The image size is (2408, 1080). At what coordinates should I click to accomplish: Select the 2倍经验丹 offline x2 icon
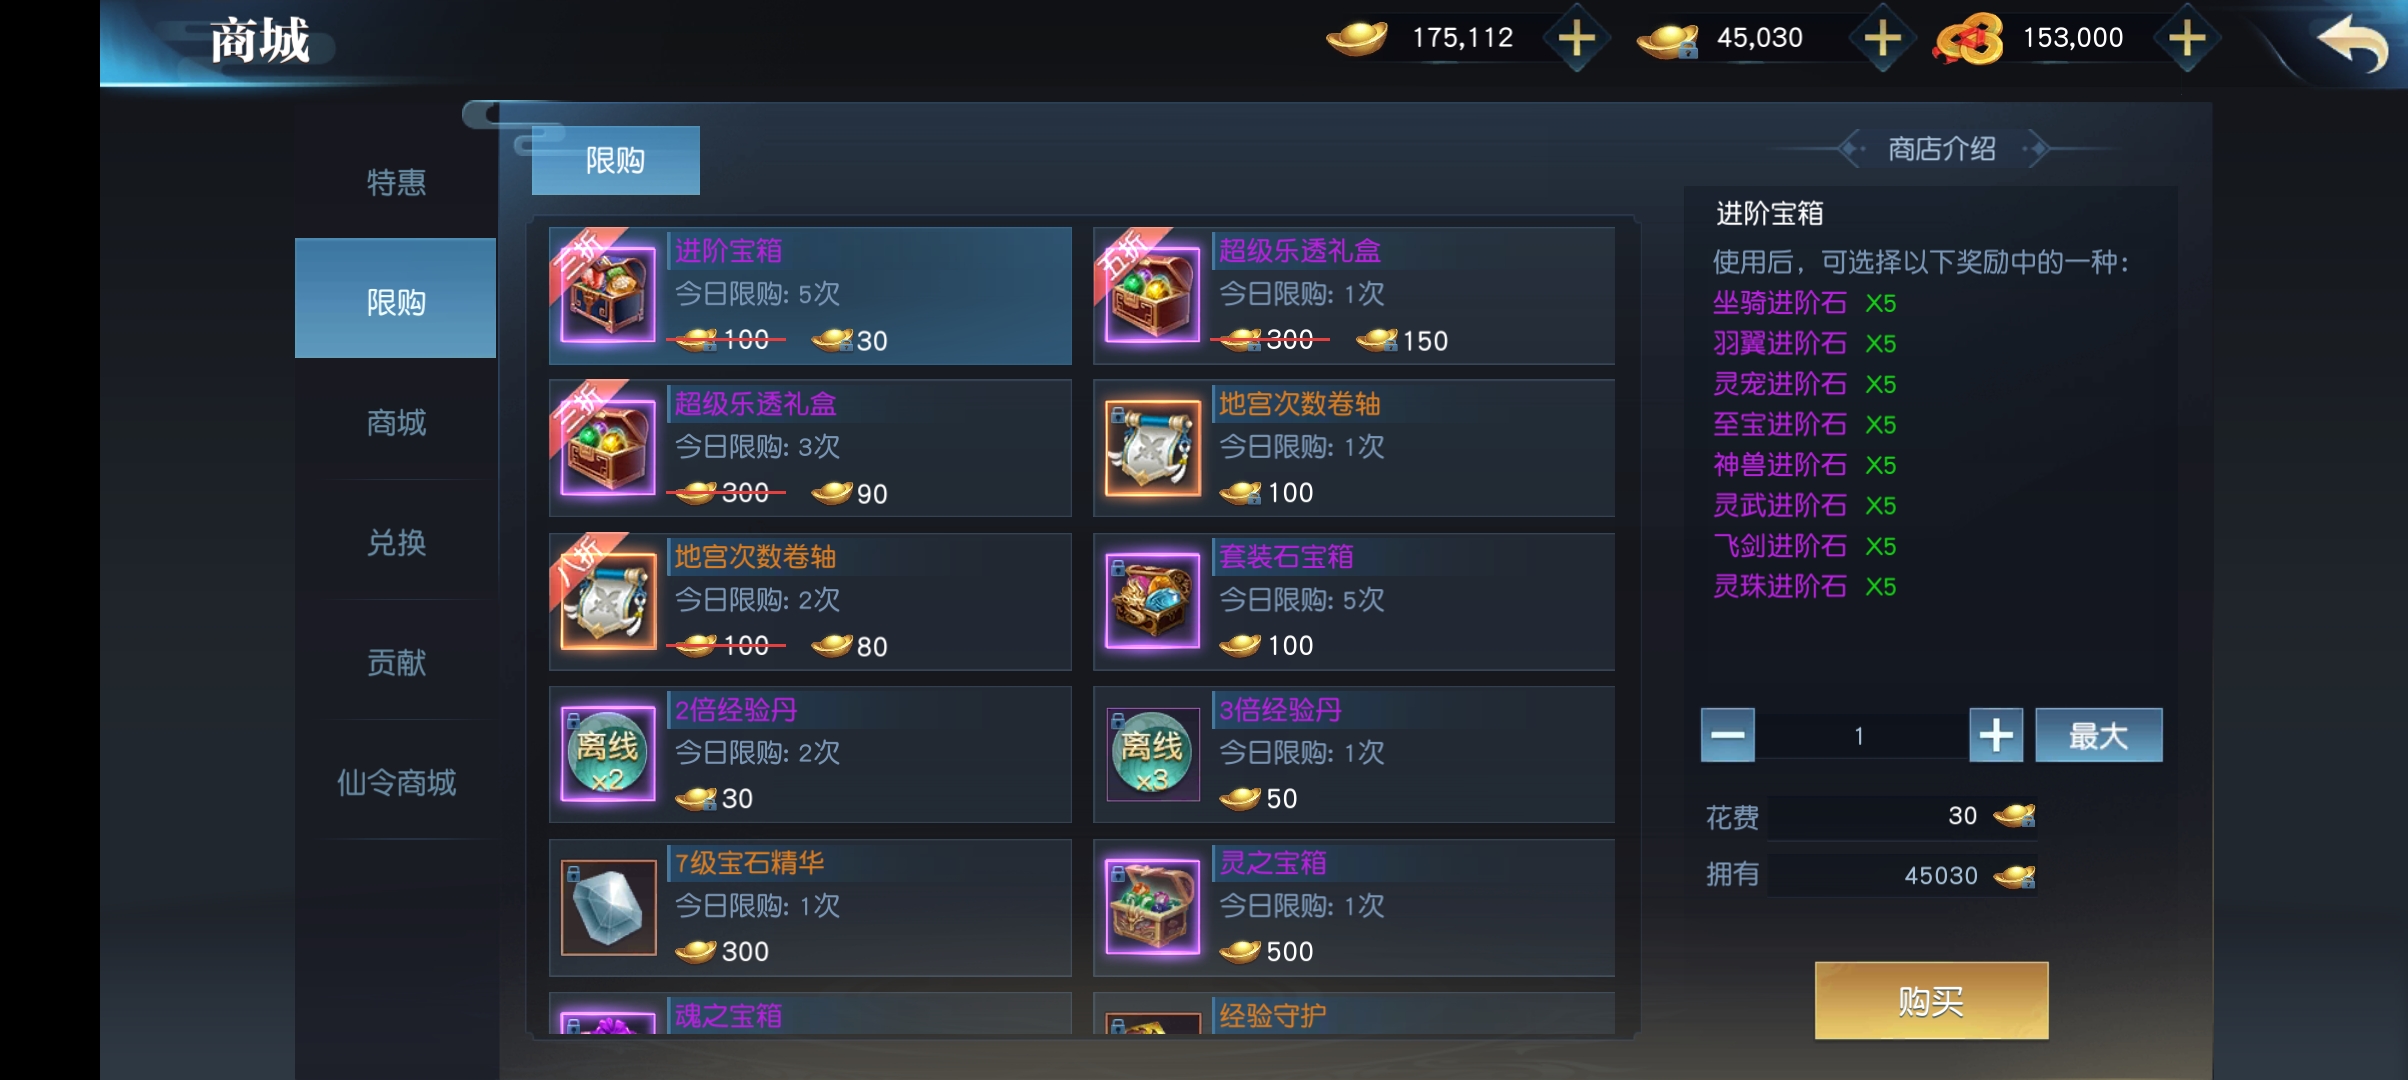608,754
